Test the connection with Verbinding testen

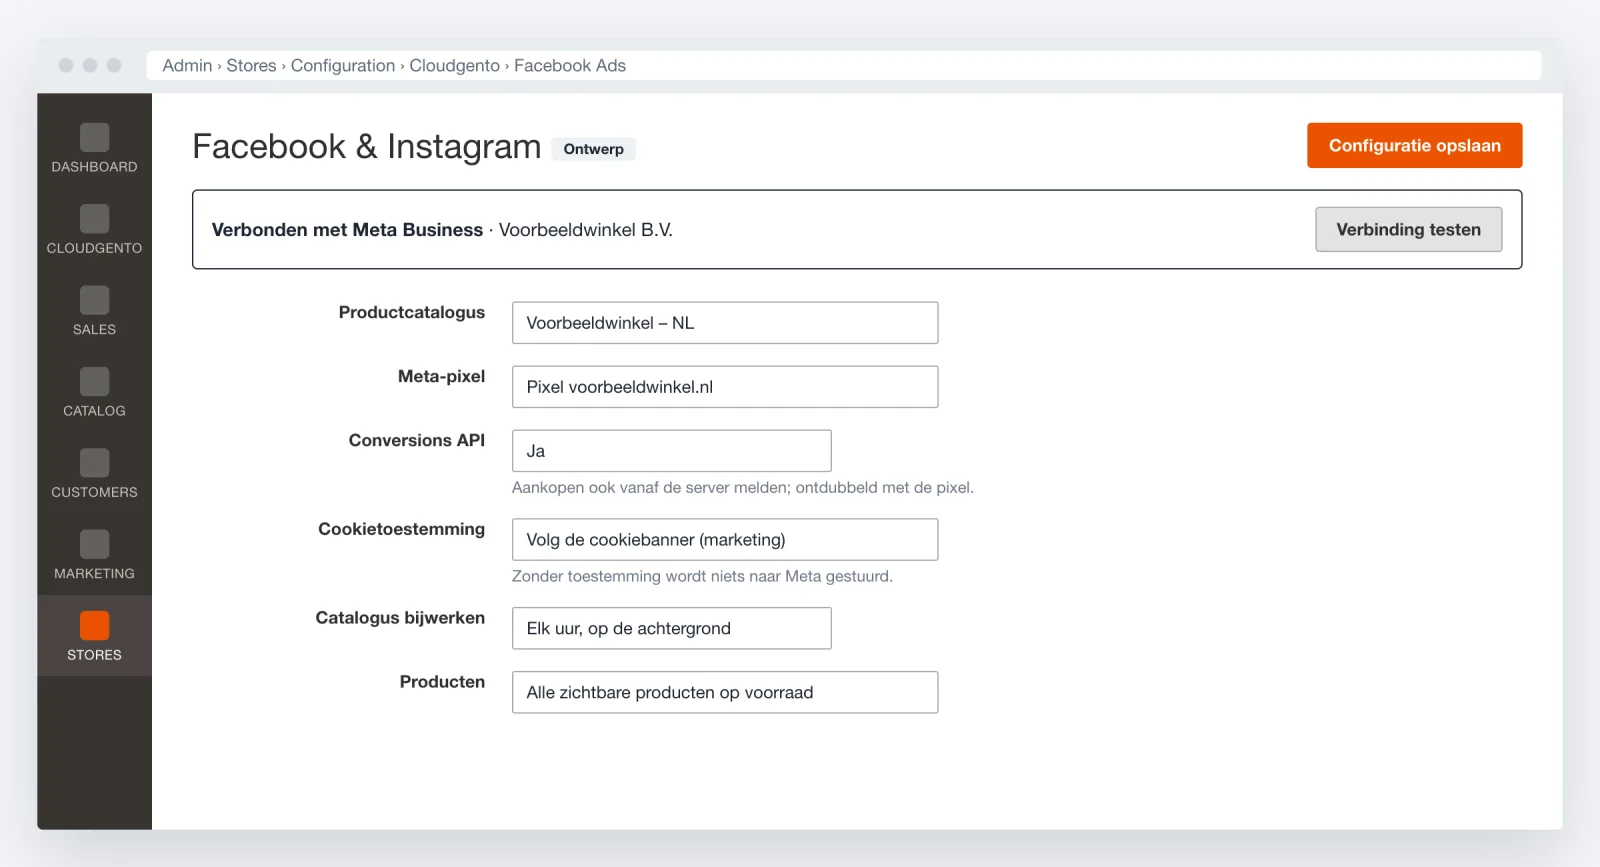tap(1408, 229)
